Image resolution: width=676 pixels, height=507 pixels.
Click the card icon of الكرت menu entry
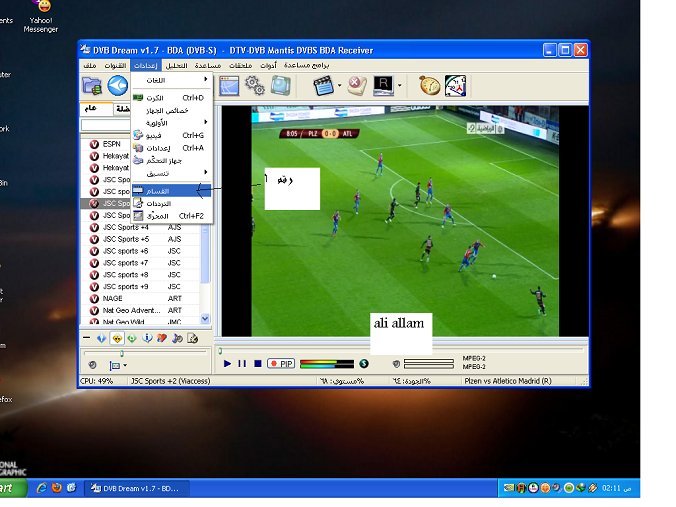tap(138, 98)
